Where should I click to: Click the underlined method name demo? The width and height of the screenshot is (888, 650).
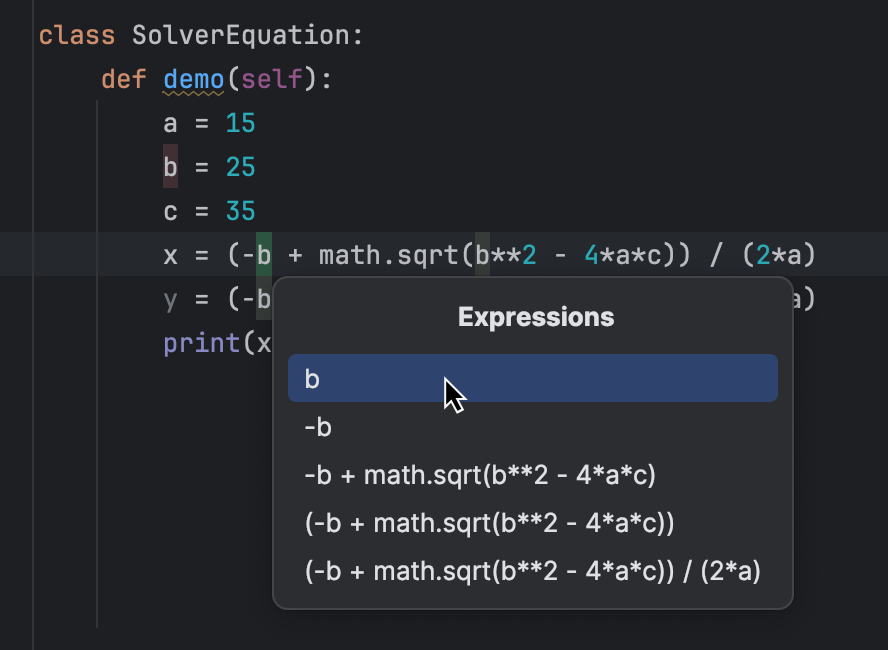pyautogui.click(x=192, y=79)
